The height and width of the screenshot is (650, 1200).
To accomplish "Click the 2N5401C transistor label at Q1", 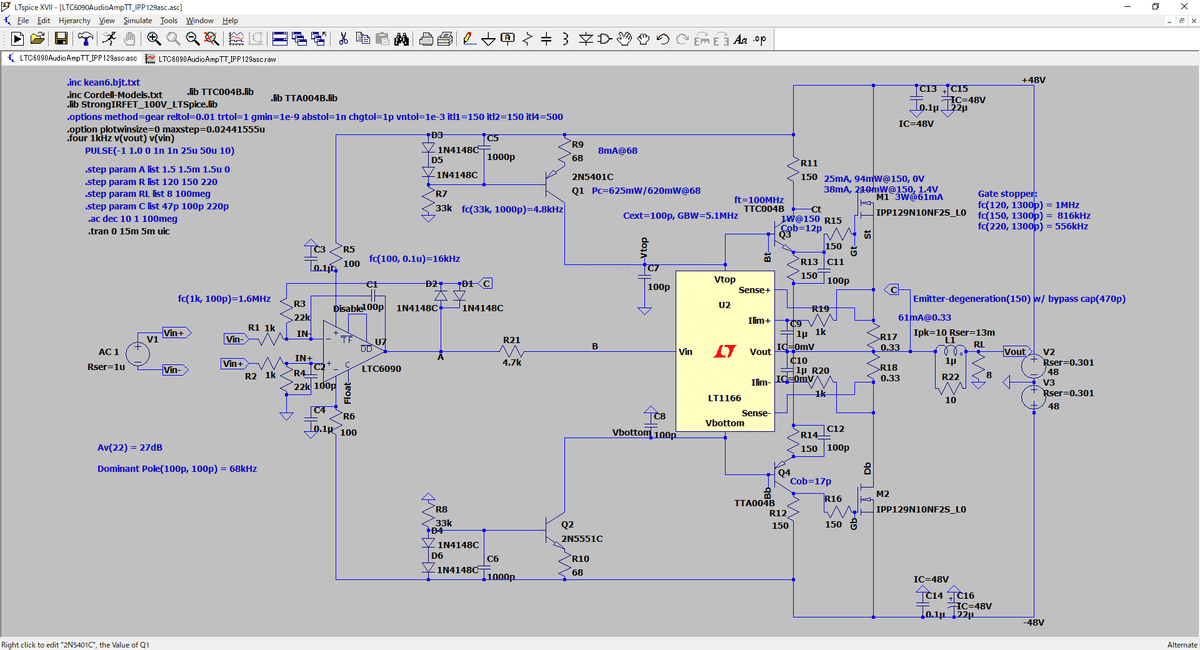I will (x=593, y=176).
